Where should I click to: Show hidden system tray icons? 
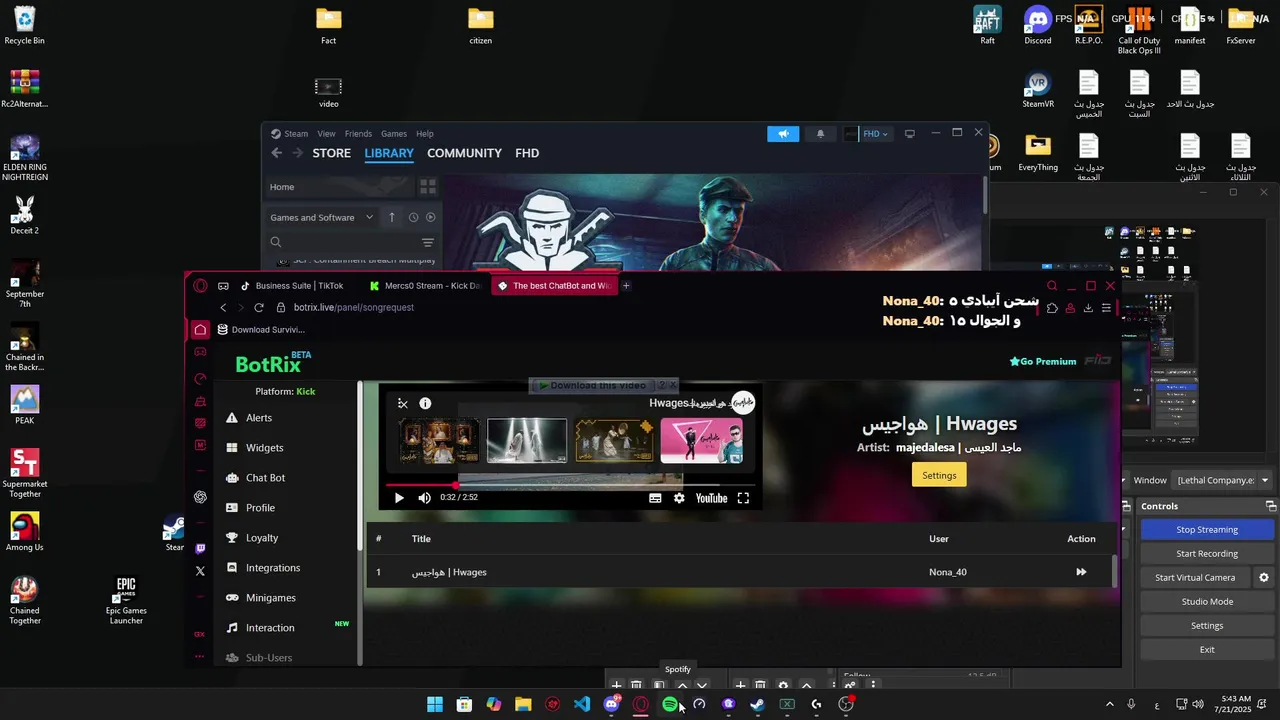(x=1109, y=704)
